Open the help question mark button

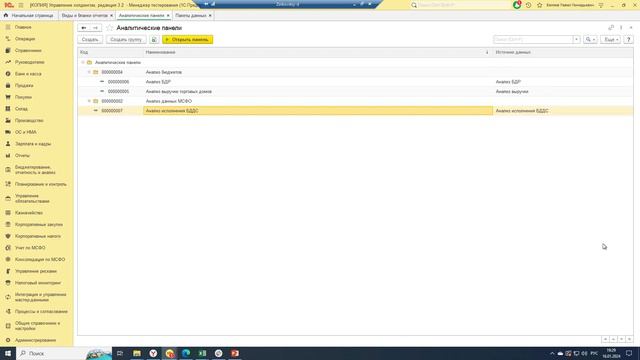[629, 40]
